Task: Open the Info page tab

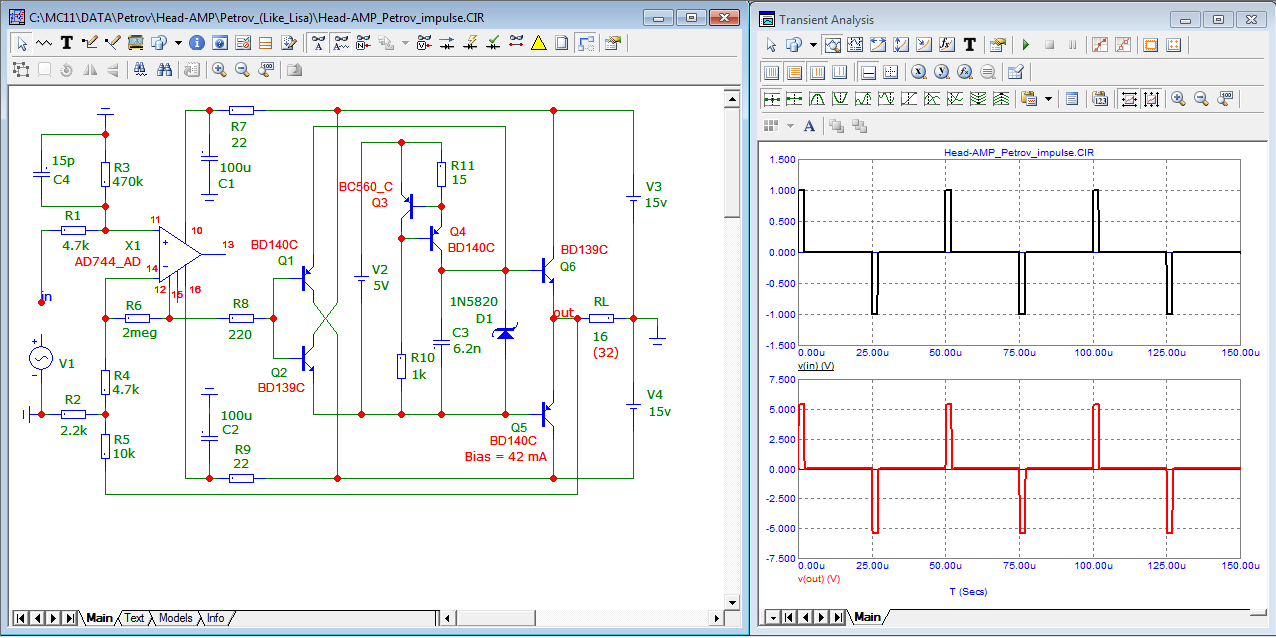Action: coord(215,618)
